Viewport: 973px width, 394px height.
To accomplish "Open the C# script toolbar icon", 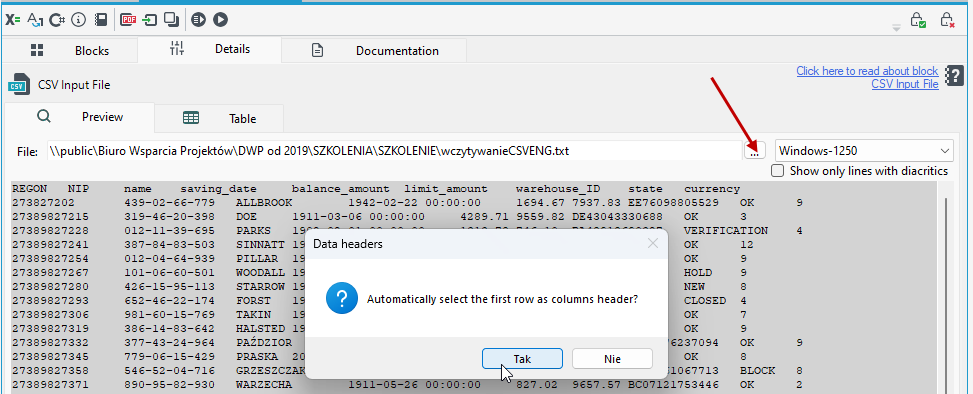I will tap(57, 20).
